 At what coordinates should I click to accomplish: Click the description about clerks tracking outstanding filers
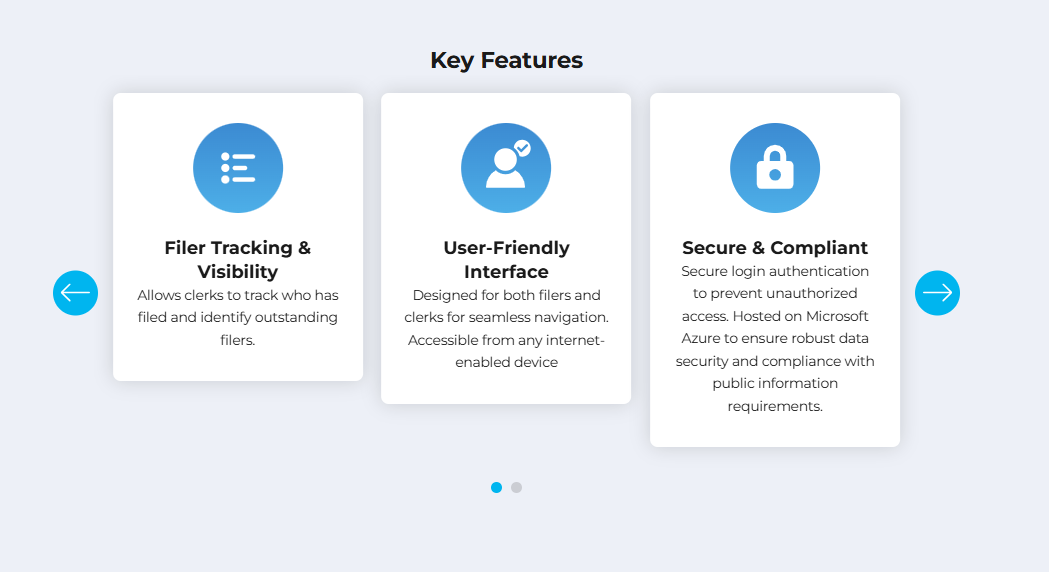(x=238, y=317)
